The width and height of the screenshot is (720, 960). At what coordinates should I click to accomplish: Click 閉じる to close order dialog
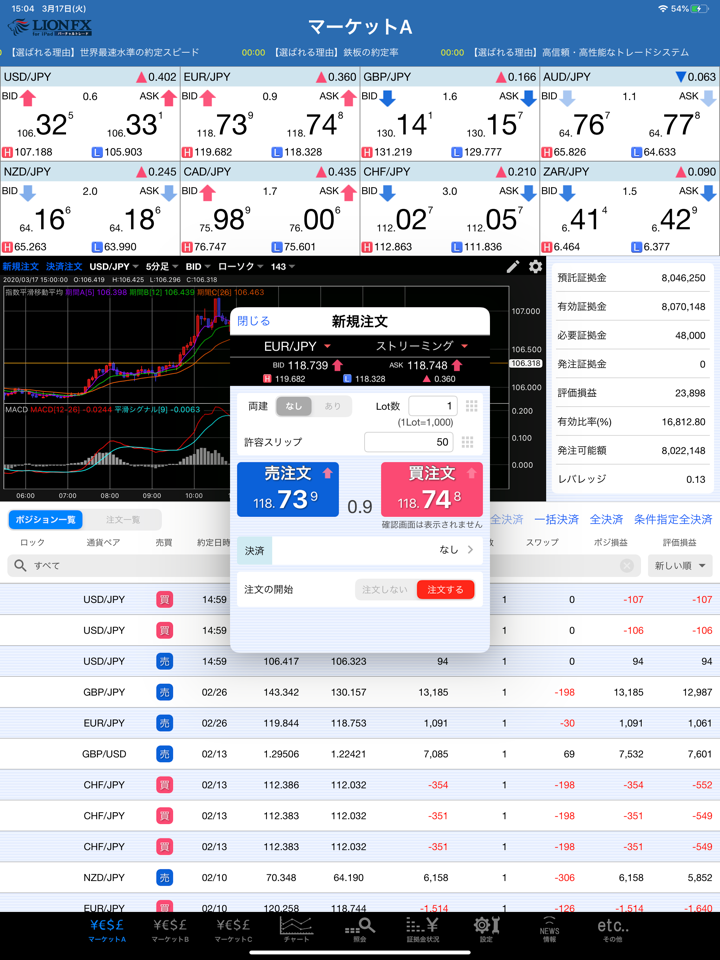(253, 321)
